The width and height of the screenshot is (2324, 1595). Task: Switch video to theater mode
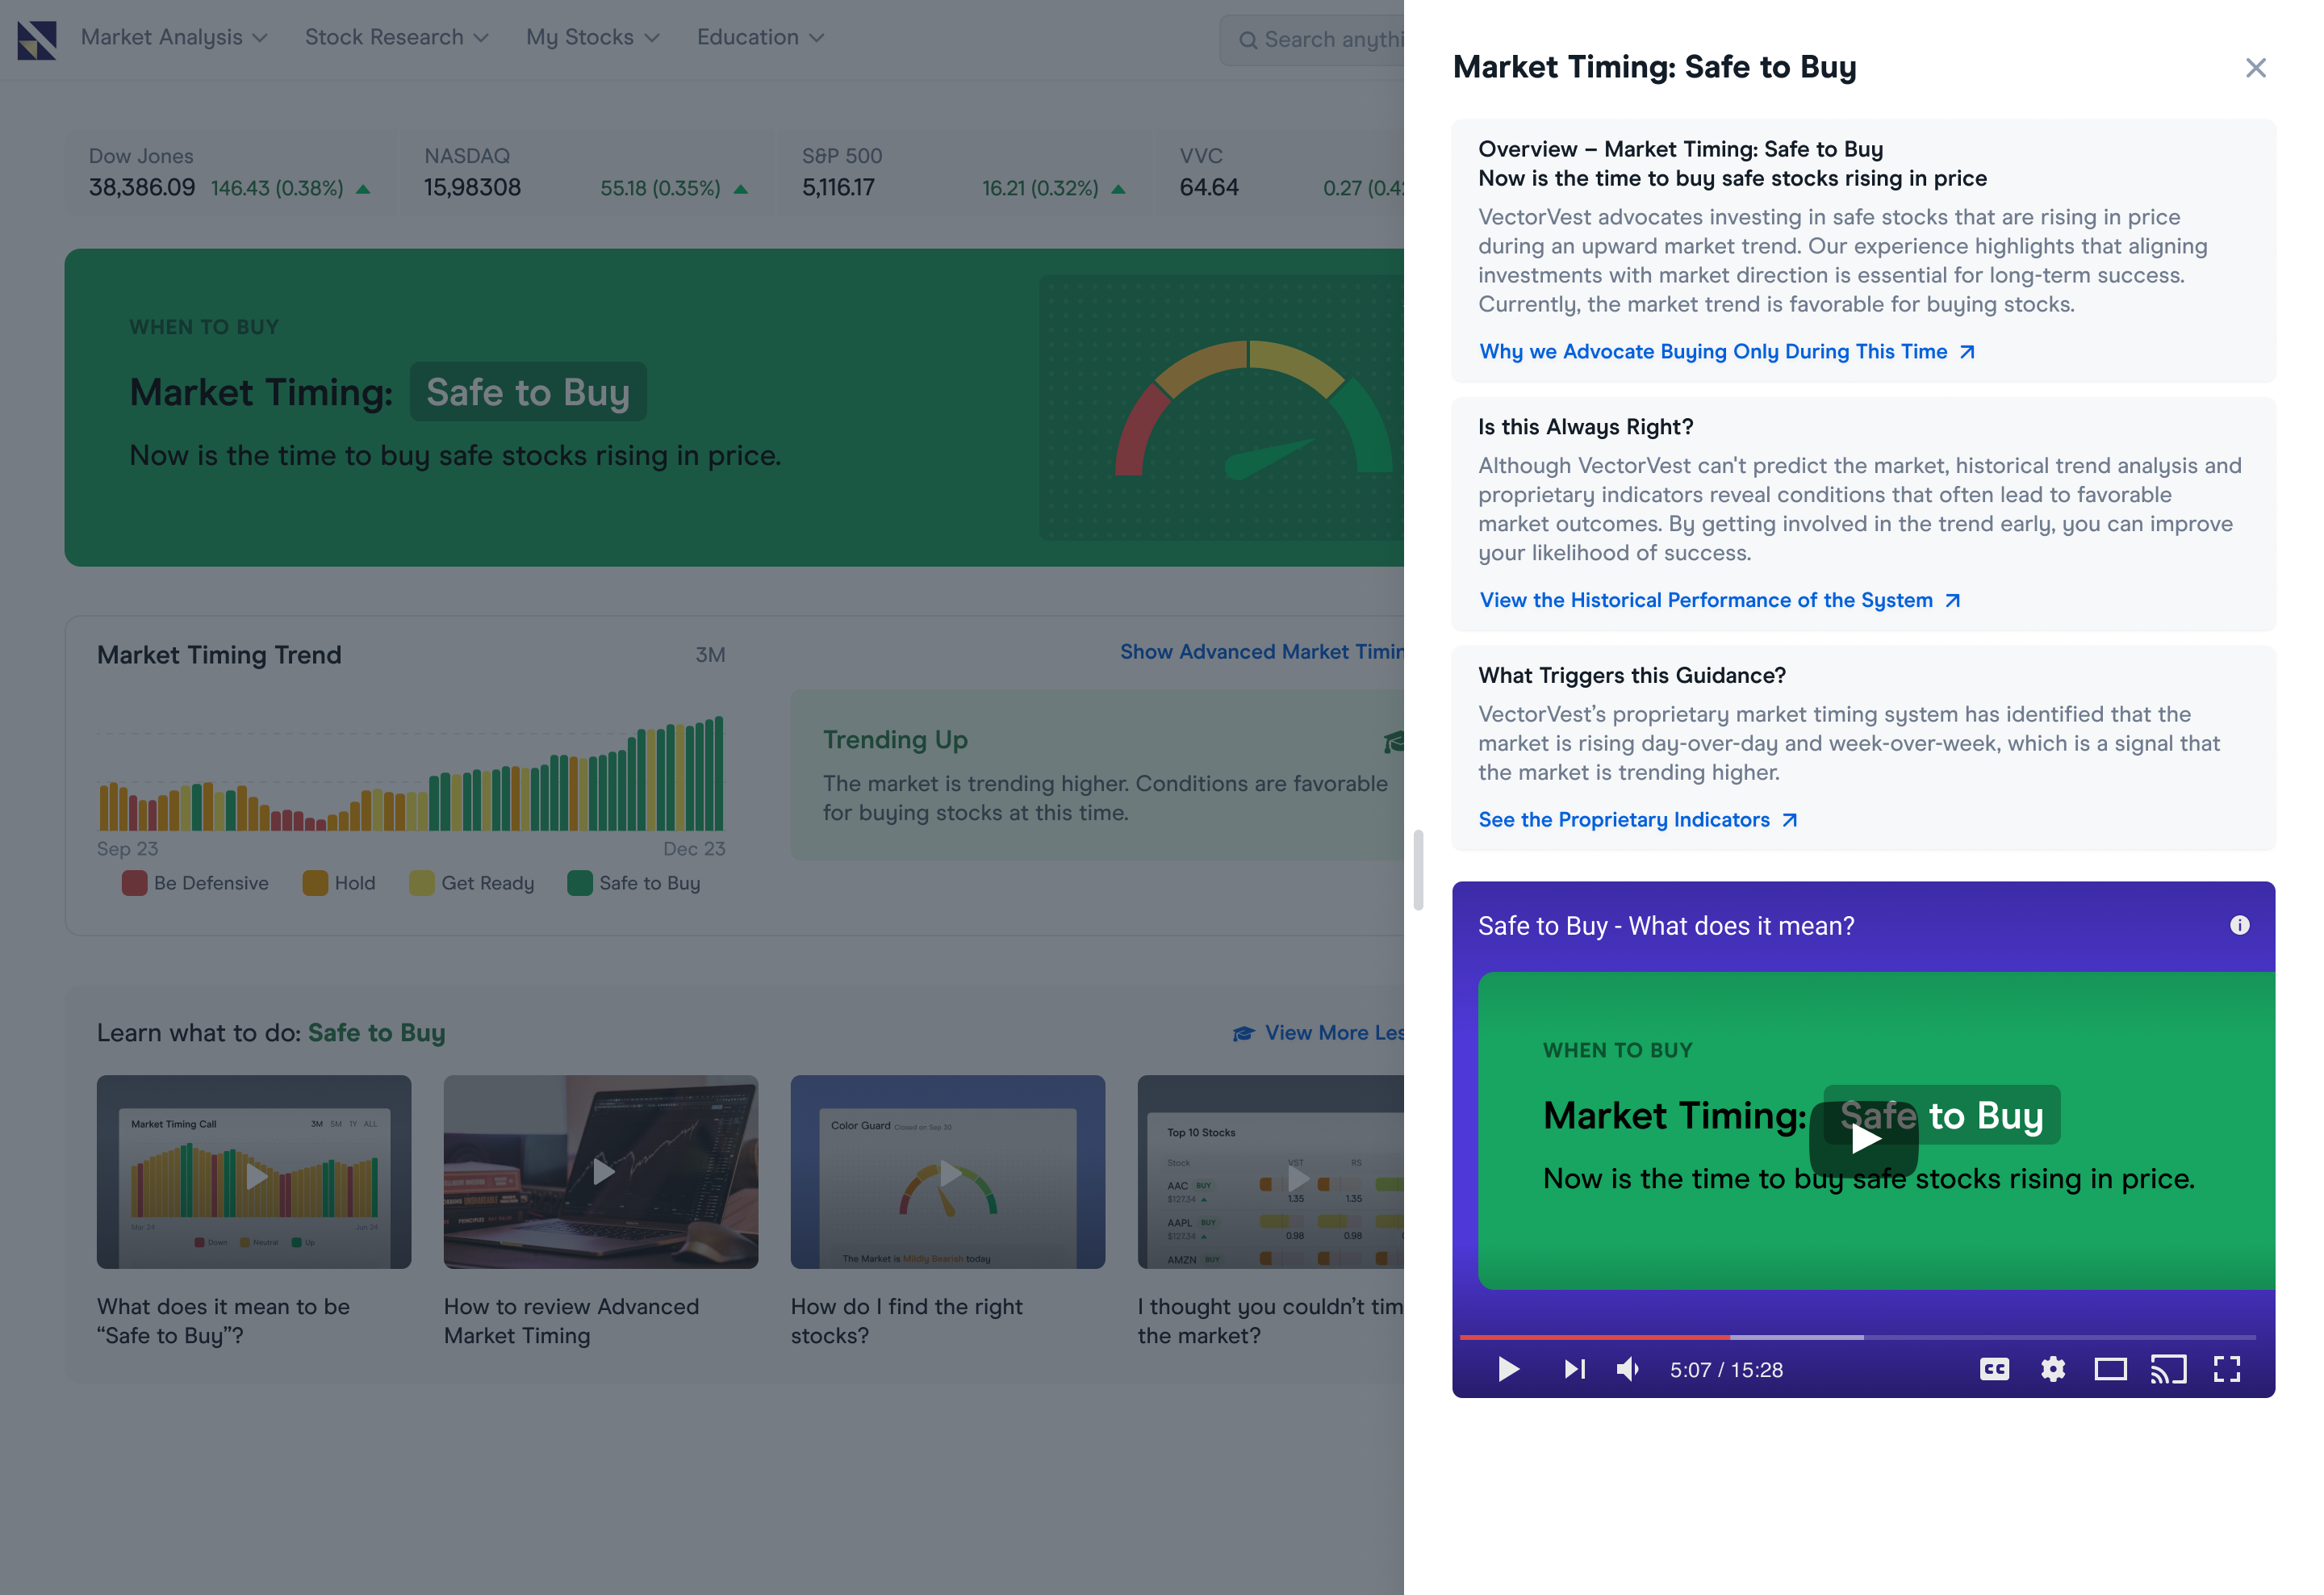pos(2110,1369)
